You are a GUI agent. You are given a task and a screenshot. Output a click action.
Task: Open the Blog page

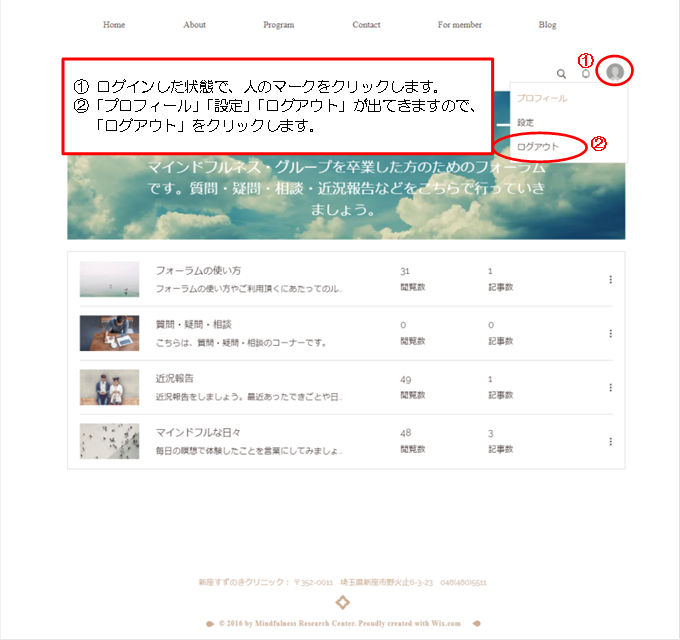(547, 25)
